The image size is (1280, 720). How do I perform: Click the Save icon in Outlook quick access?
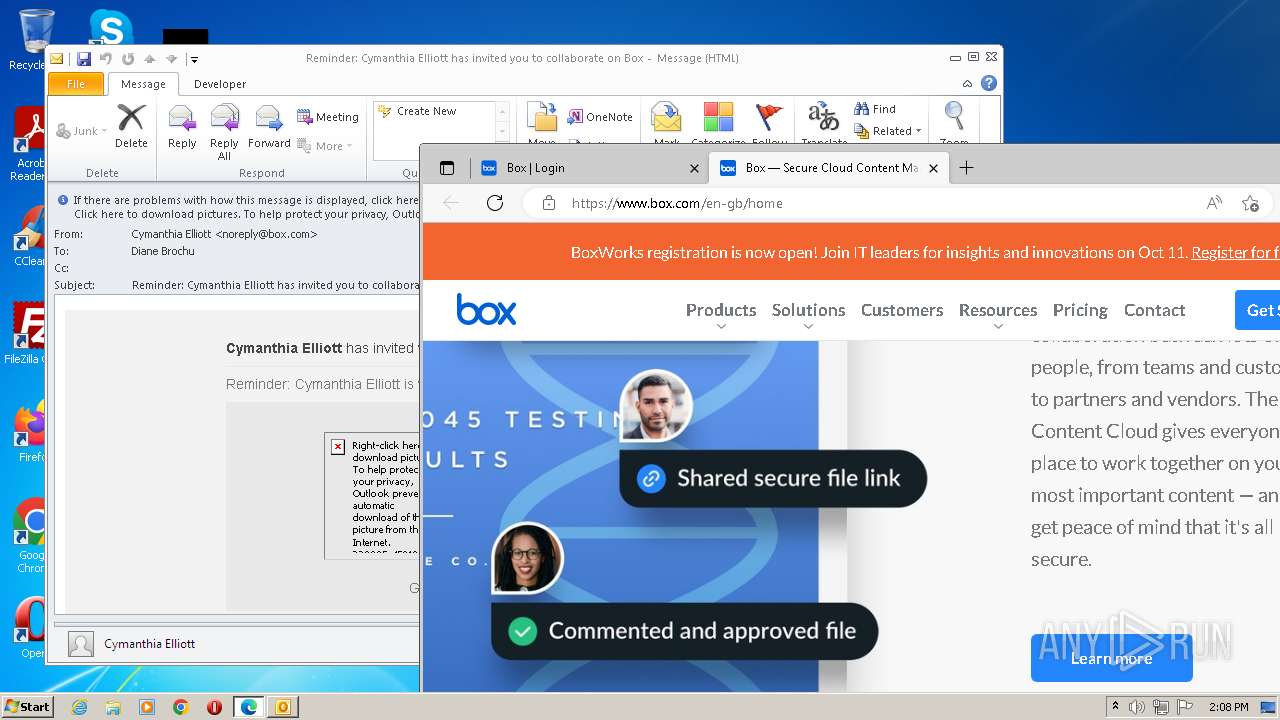(84, 59)
